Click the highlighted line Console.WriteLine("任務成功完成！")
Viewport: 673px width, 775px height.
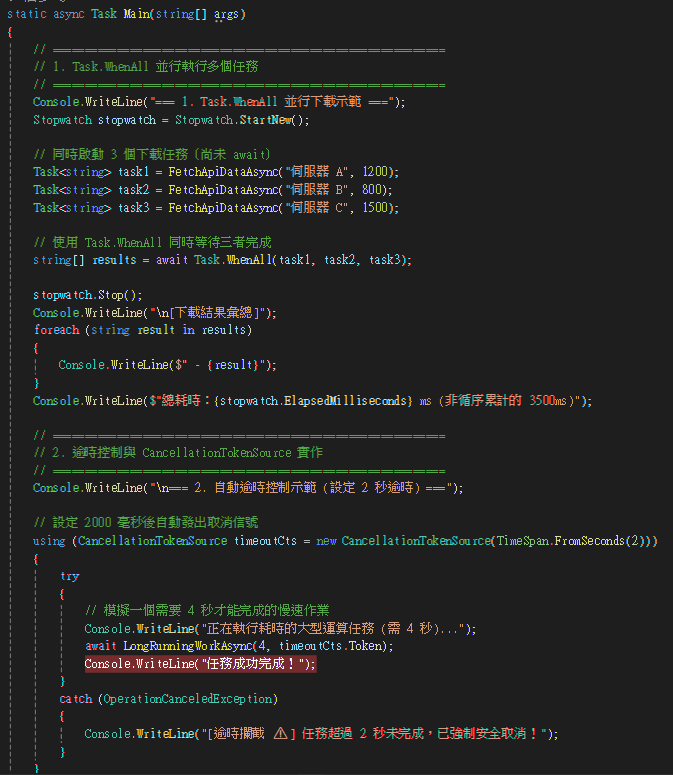200,664
